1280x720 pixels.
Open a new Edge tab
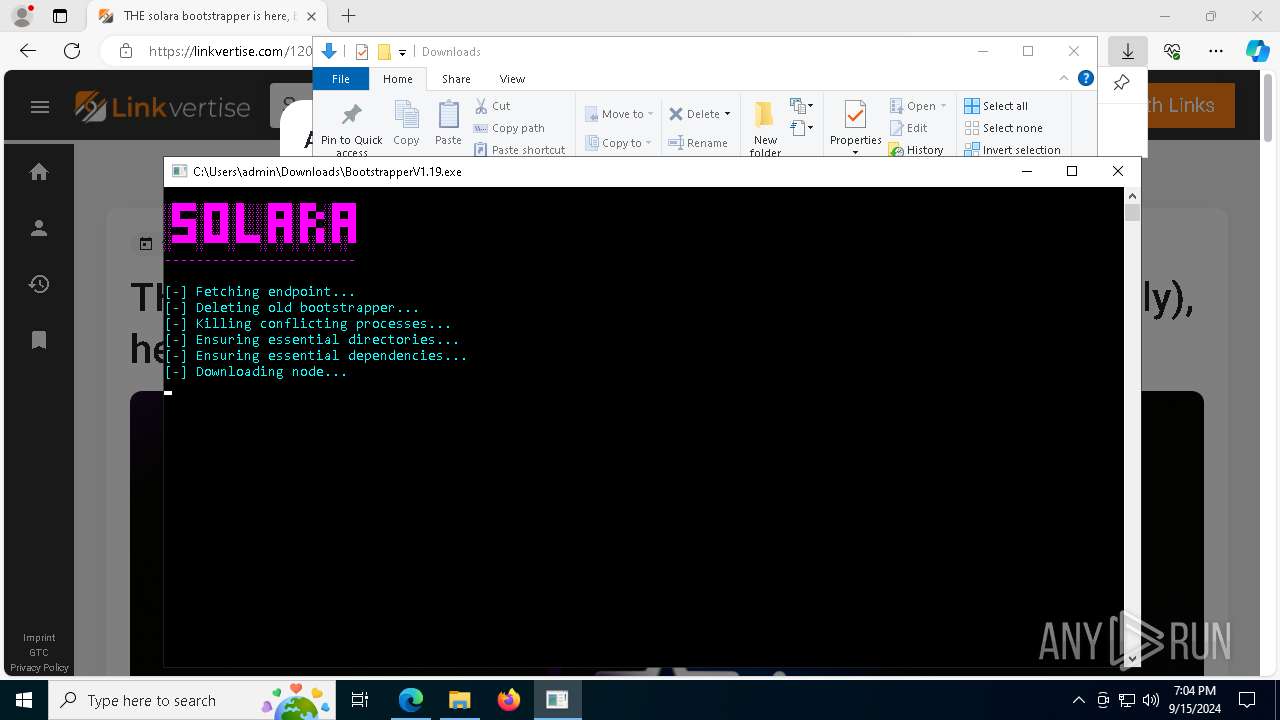coord(348,16)
